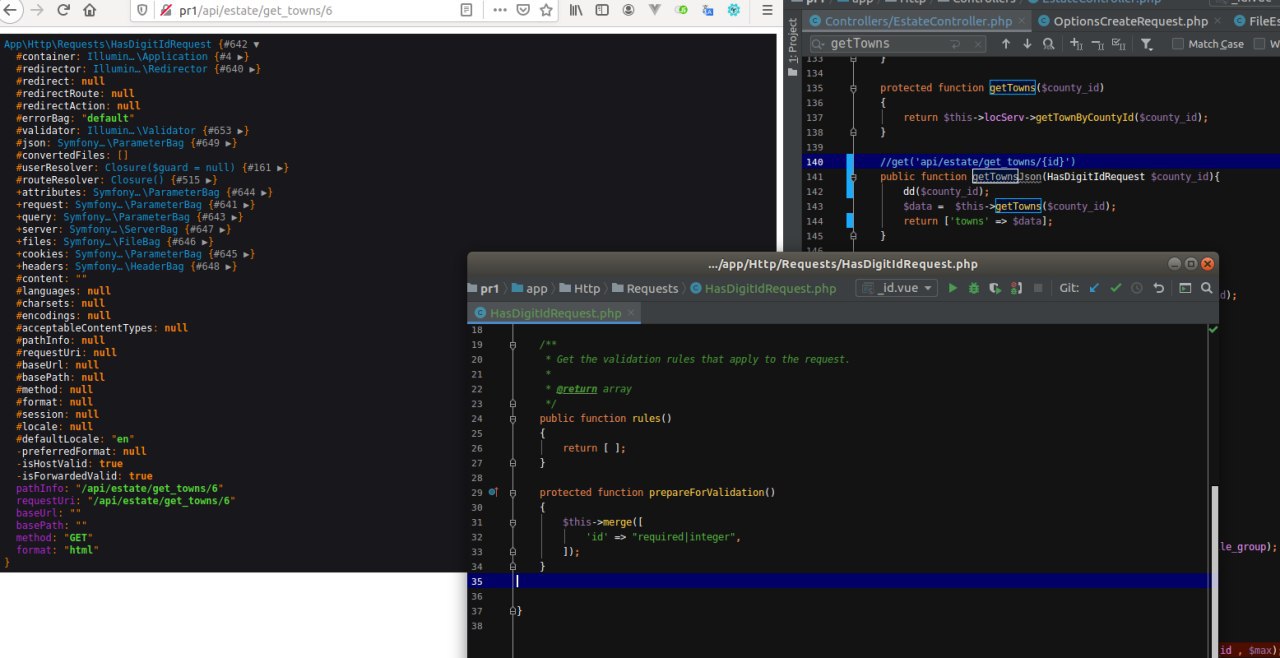Reload the browser page
The width and height of the screenshot is (1280, 658).
[63, 10]
